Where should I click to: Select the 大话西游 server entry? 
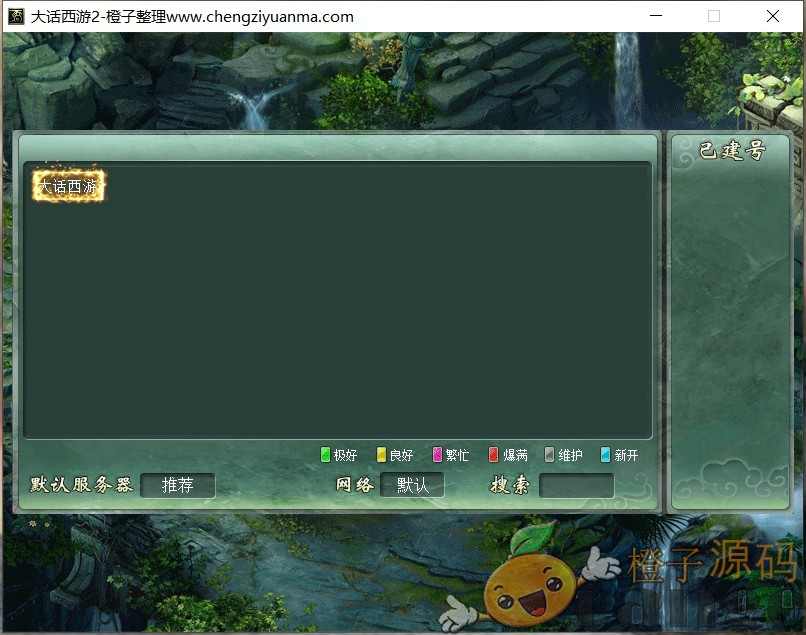pos(68,187)
